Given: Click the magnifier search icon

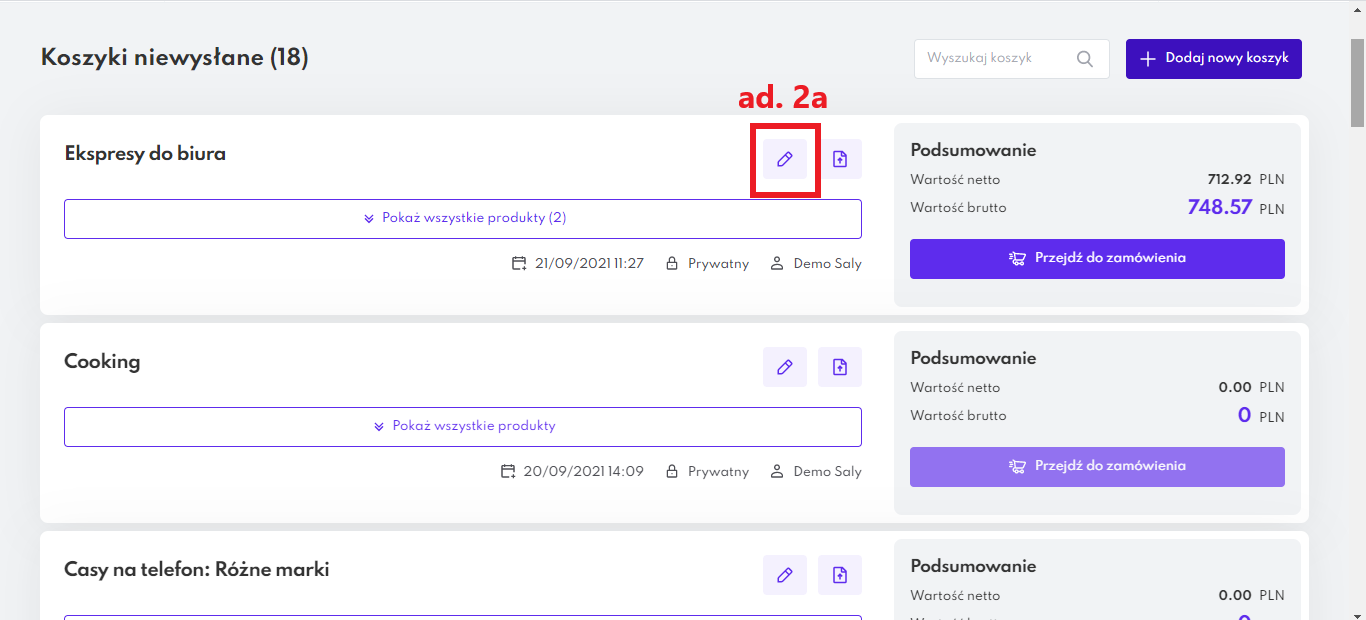Looking at the screenshot, I should (1085, 59).
